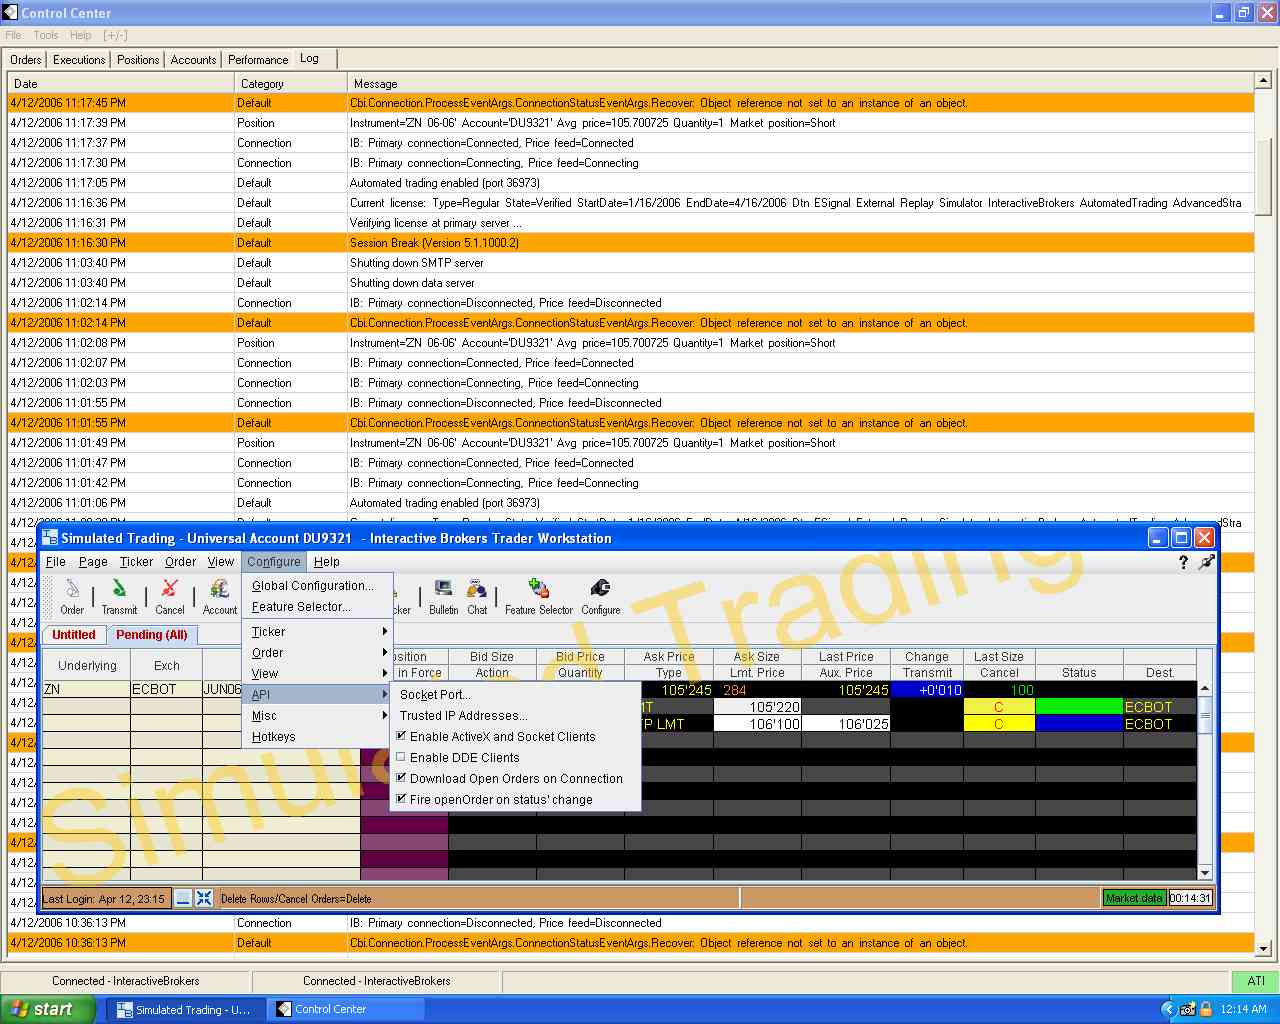Click the Windows start button
This screenshot has height=1024, width=1280.
point(47,1009)
